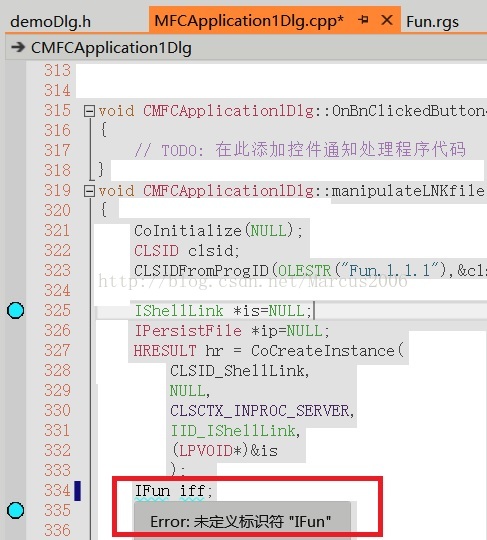
Task: Click the OLESTR macro on line 323
Action: pyautogui.click(x=304, y=271)
